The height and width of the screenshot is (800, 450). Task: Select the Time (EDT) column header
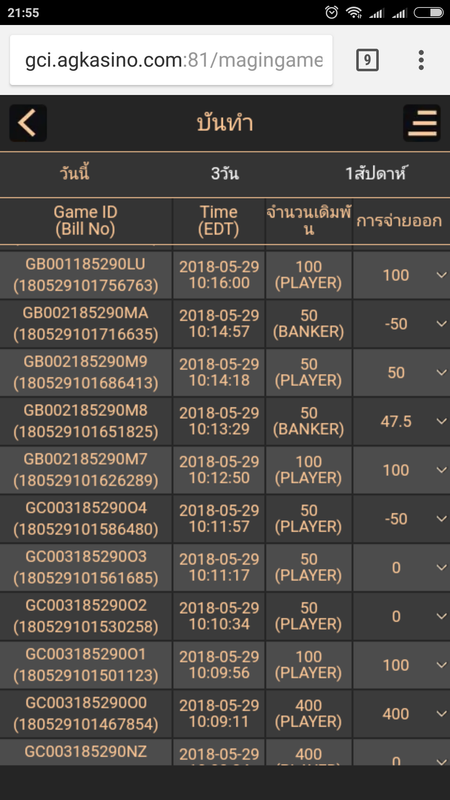219,220
